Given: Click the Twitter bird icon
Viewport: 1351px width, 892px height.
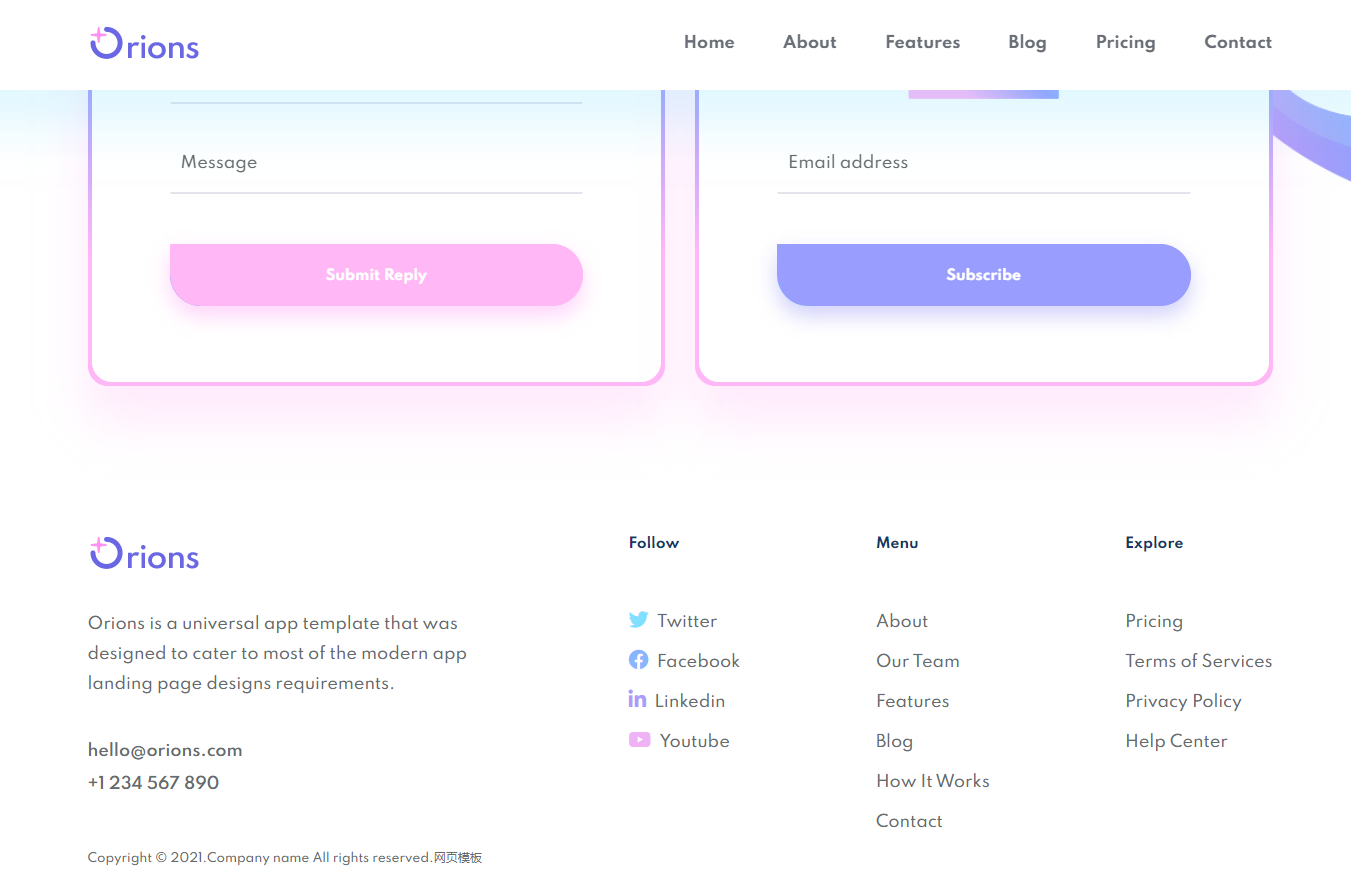Looking at the screenshot, I should click(x=638, y=620).
